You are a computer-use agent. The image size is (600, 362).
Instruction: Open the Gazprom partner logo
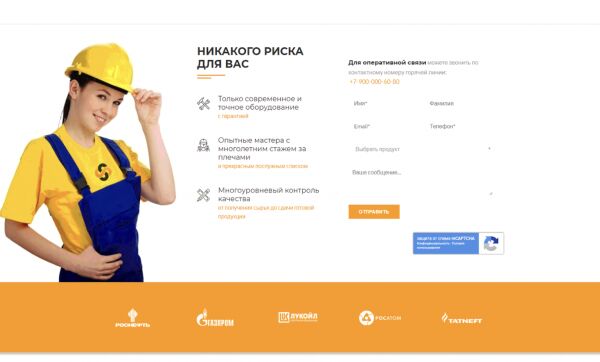click(215, 318)
